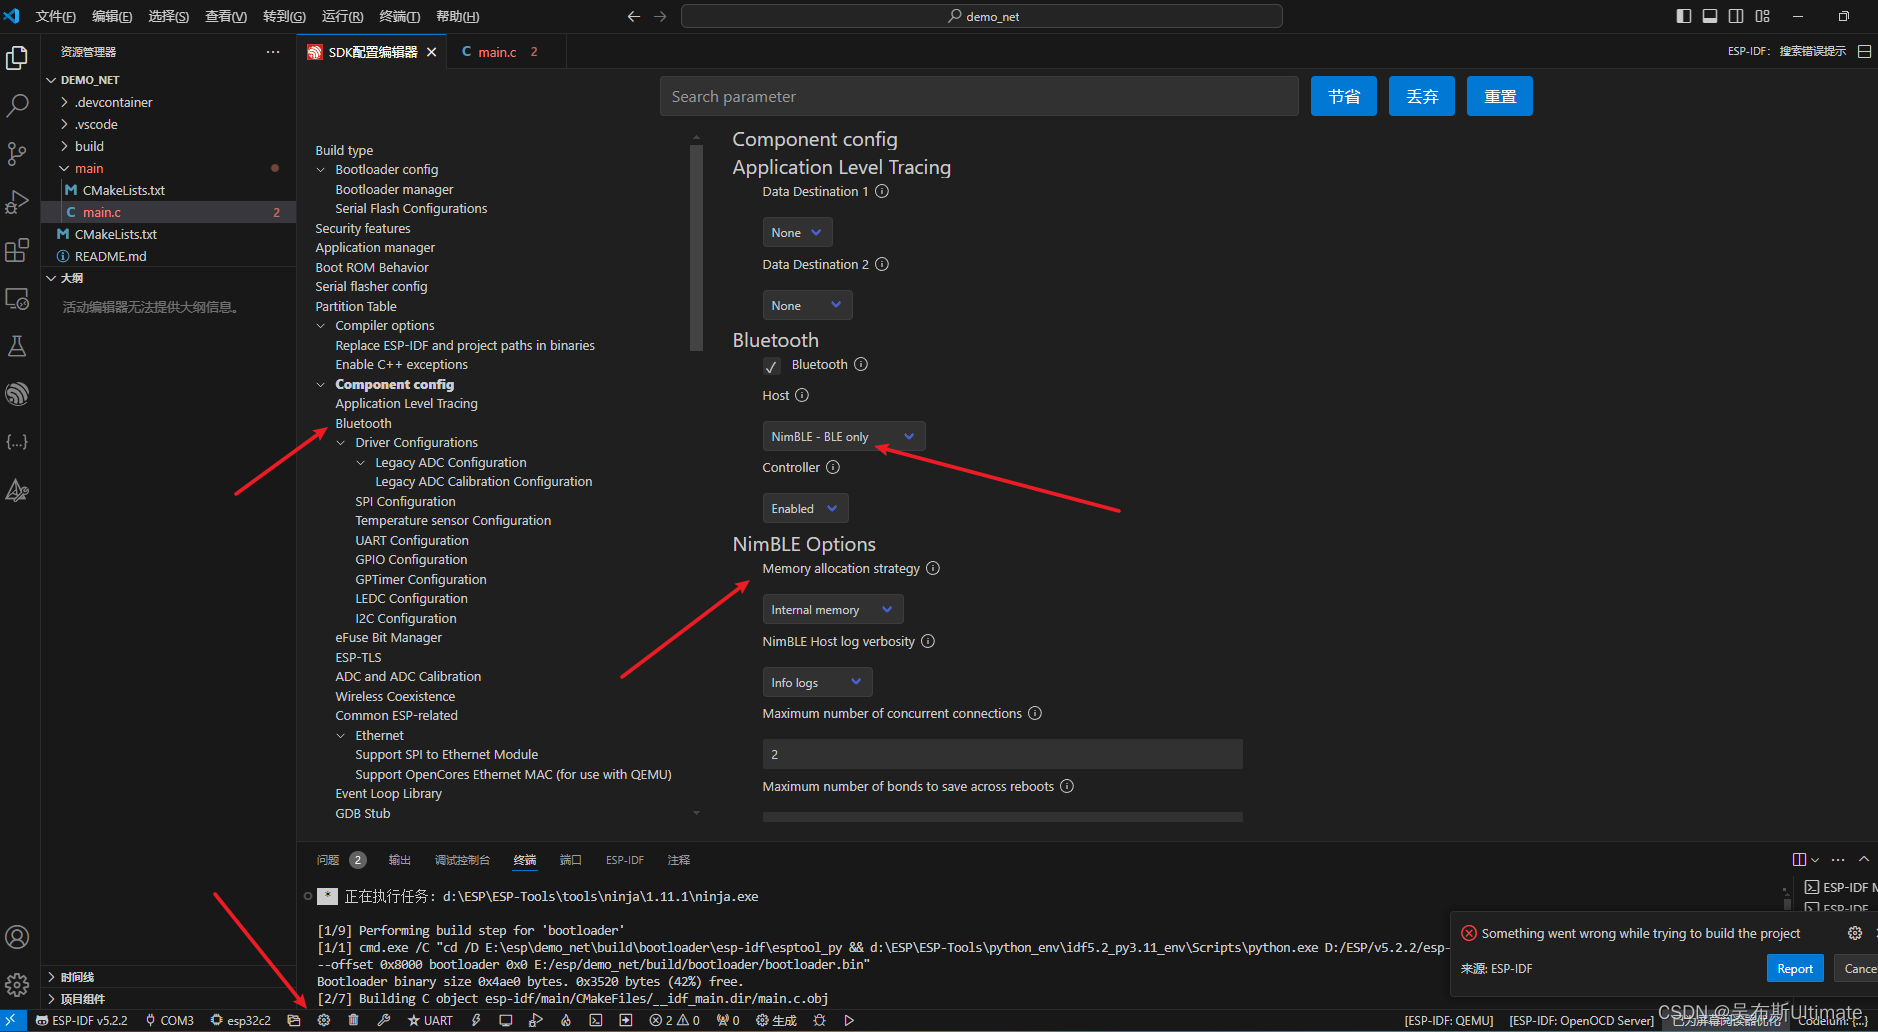Open the Data Destination 1 None selector
The image size is (1878, 1032).
tap(797, 232)
